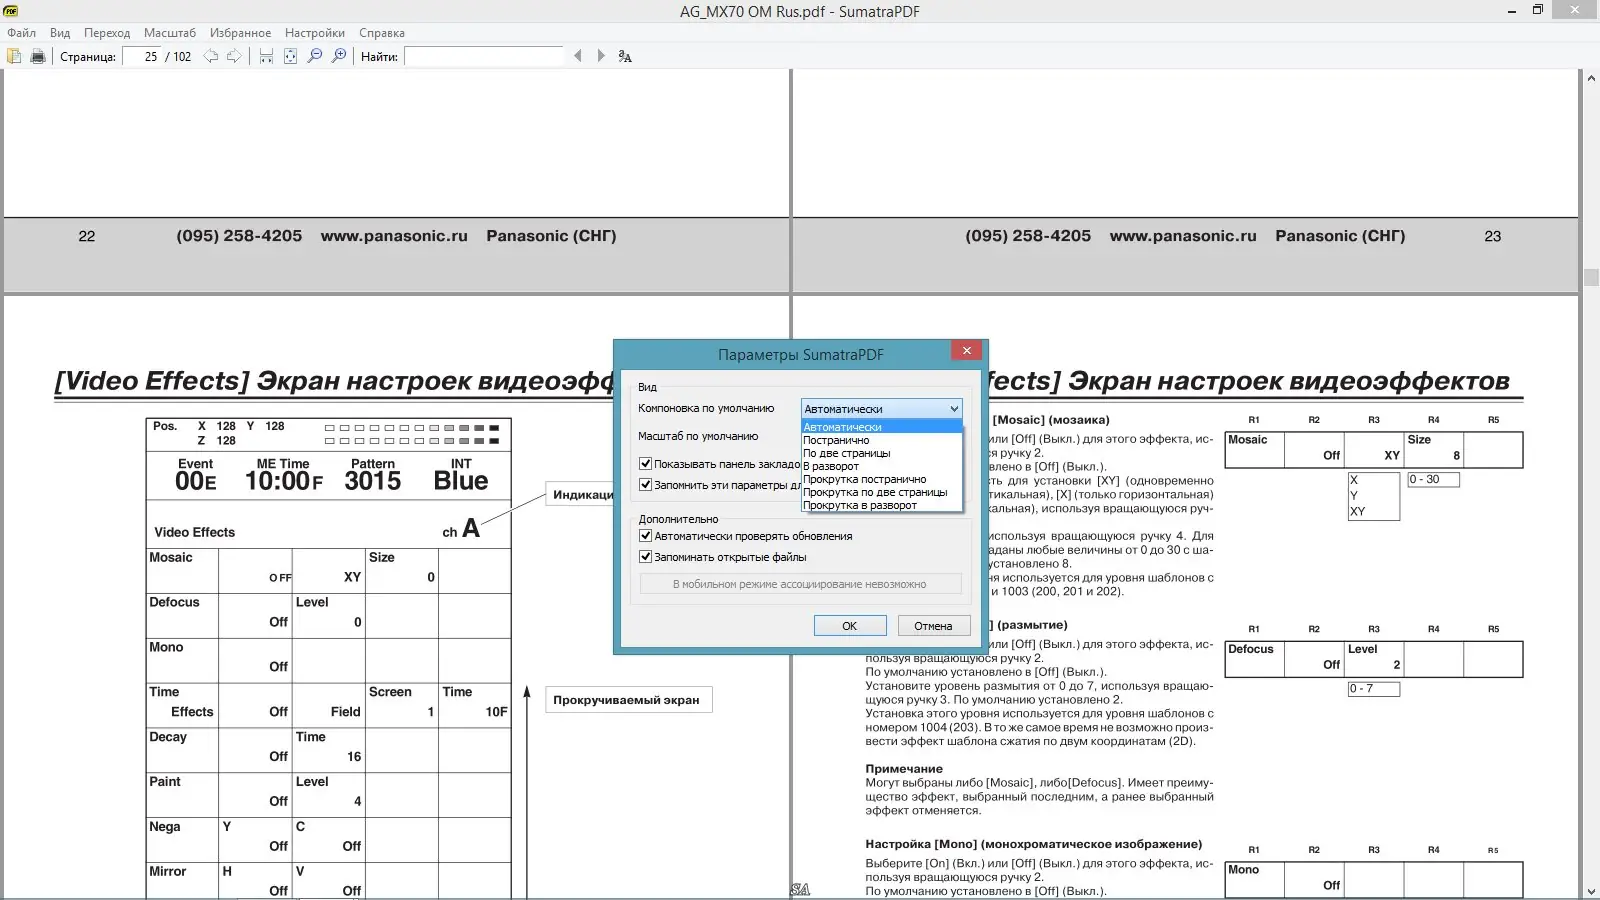
Task: Open a PDF file using the Open icon
Action: [13, 56]
